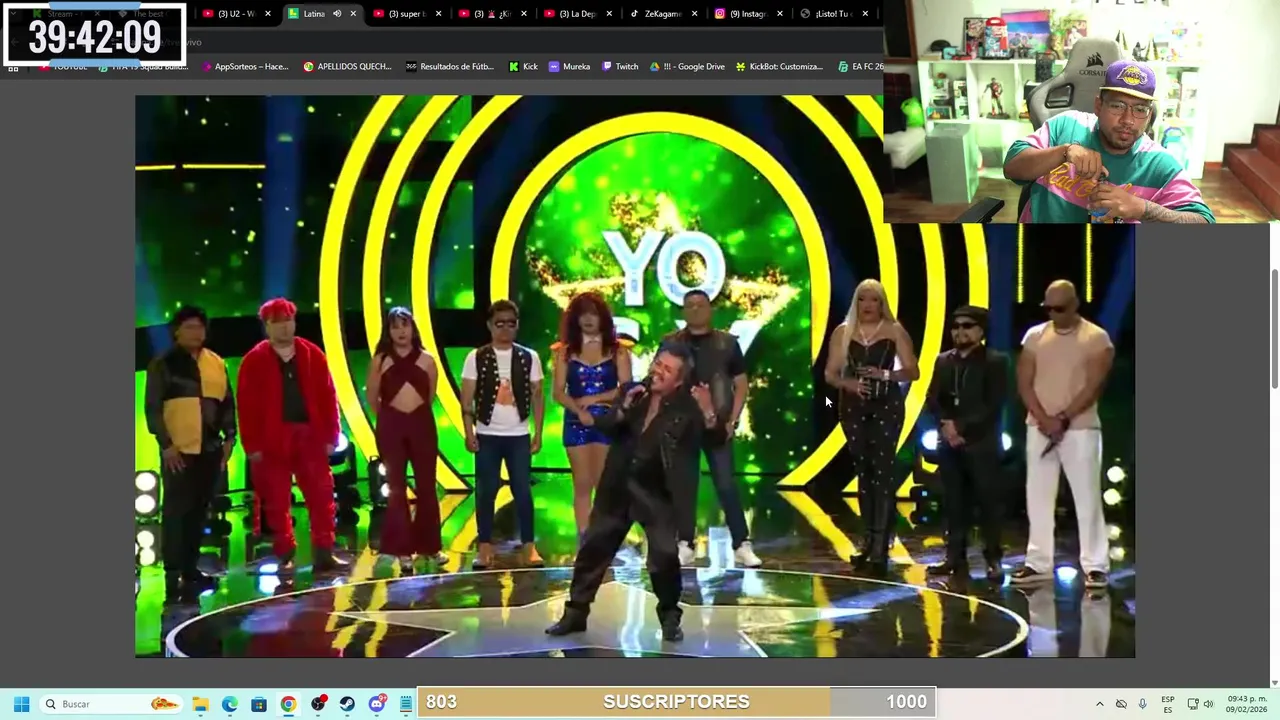The width and height of the screenshot is (1280, 720).
Task: Open the volume speaker tray icon
Action: tap(1209, 704)
